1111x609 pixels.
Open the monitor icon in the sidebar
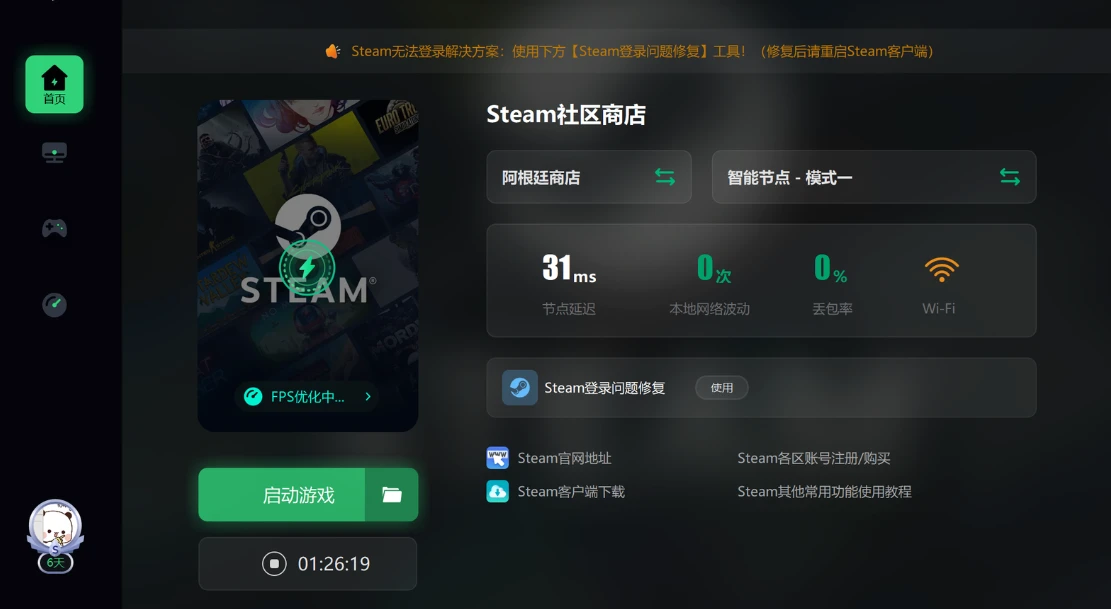click(54, 153)
